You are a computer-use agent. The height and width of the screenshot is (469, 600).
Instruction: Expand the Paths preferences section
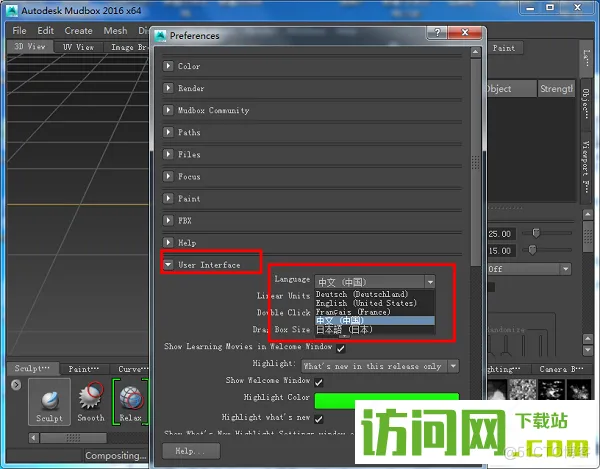168,132
